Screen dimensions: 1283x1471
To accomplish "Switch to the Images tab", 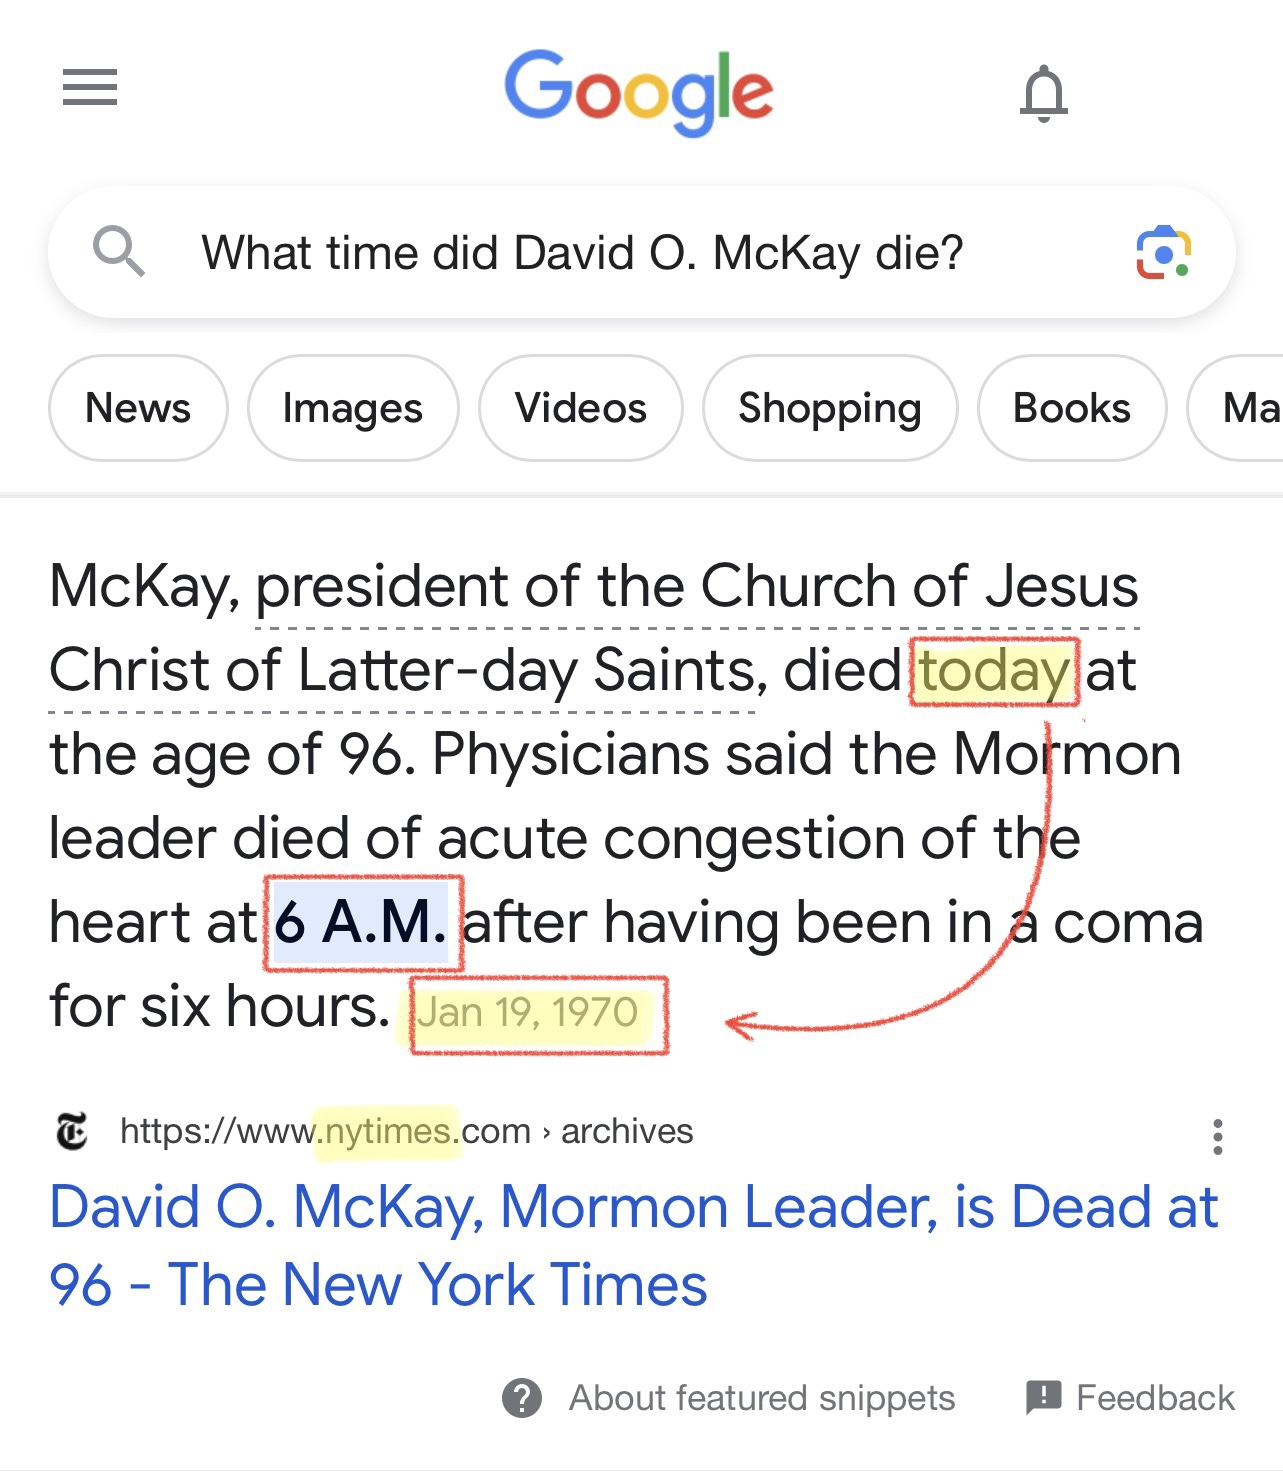I will tap(353, 408).
